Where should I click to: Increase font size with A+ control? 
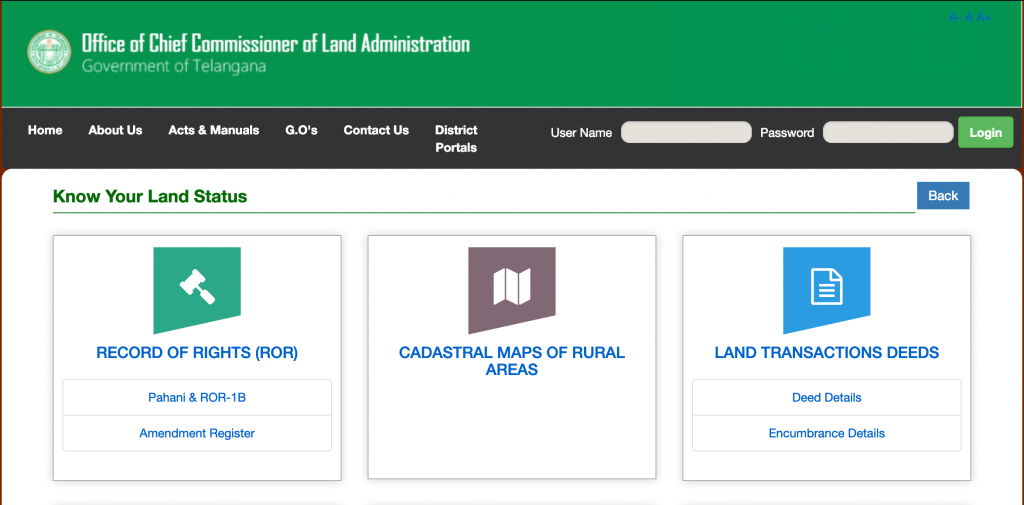[x=984, y=18]
